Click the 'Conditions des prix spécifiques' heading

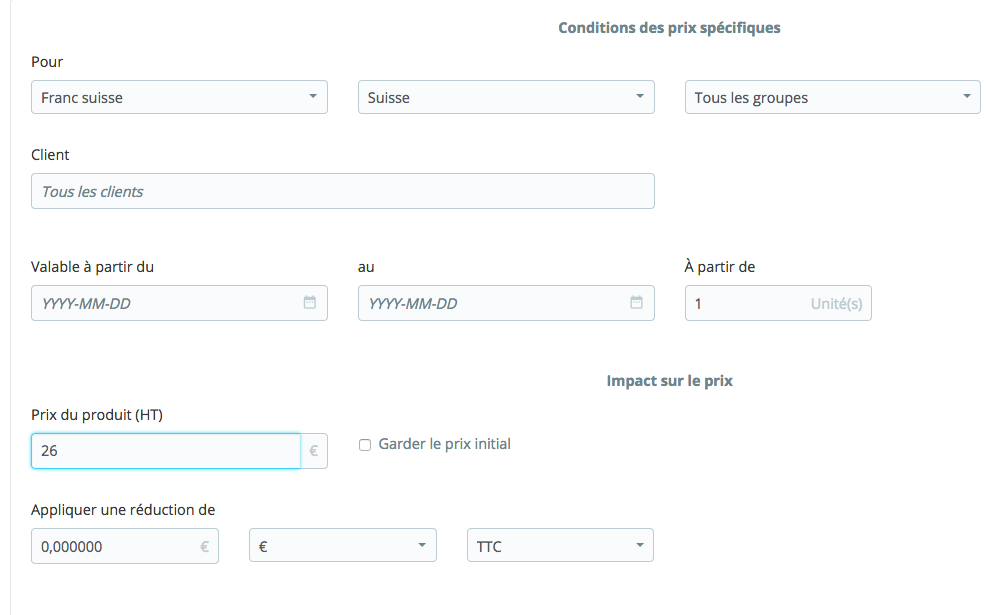point(669,28)
